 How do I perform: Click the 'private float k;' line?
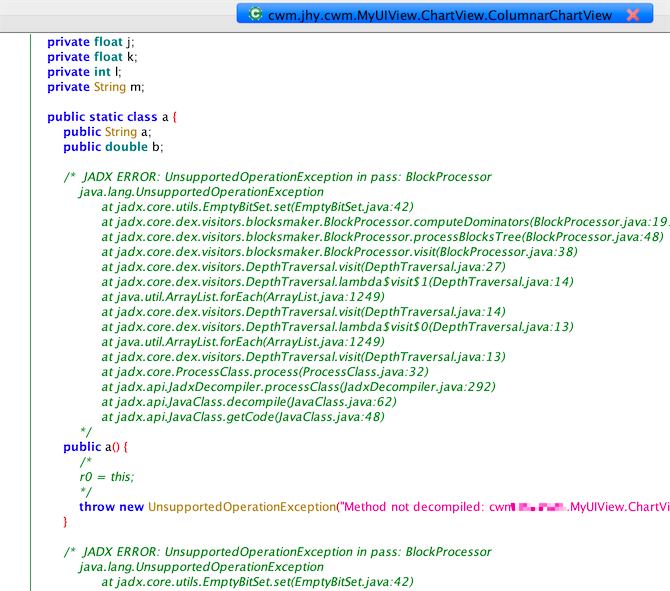coord(92,57)
